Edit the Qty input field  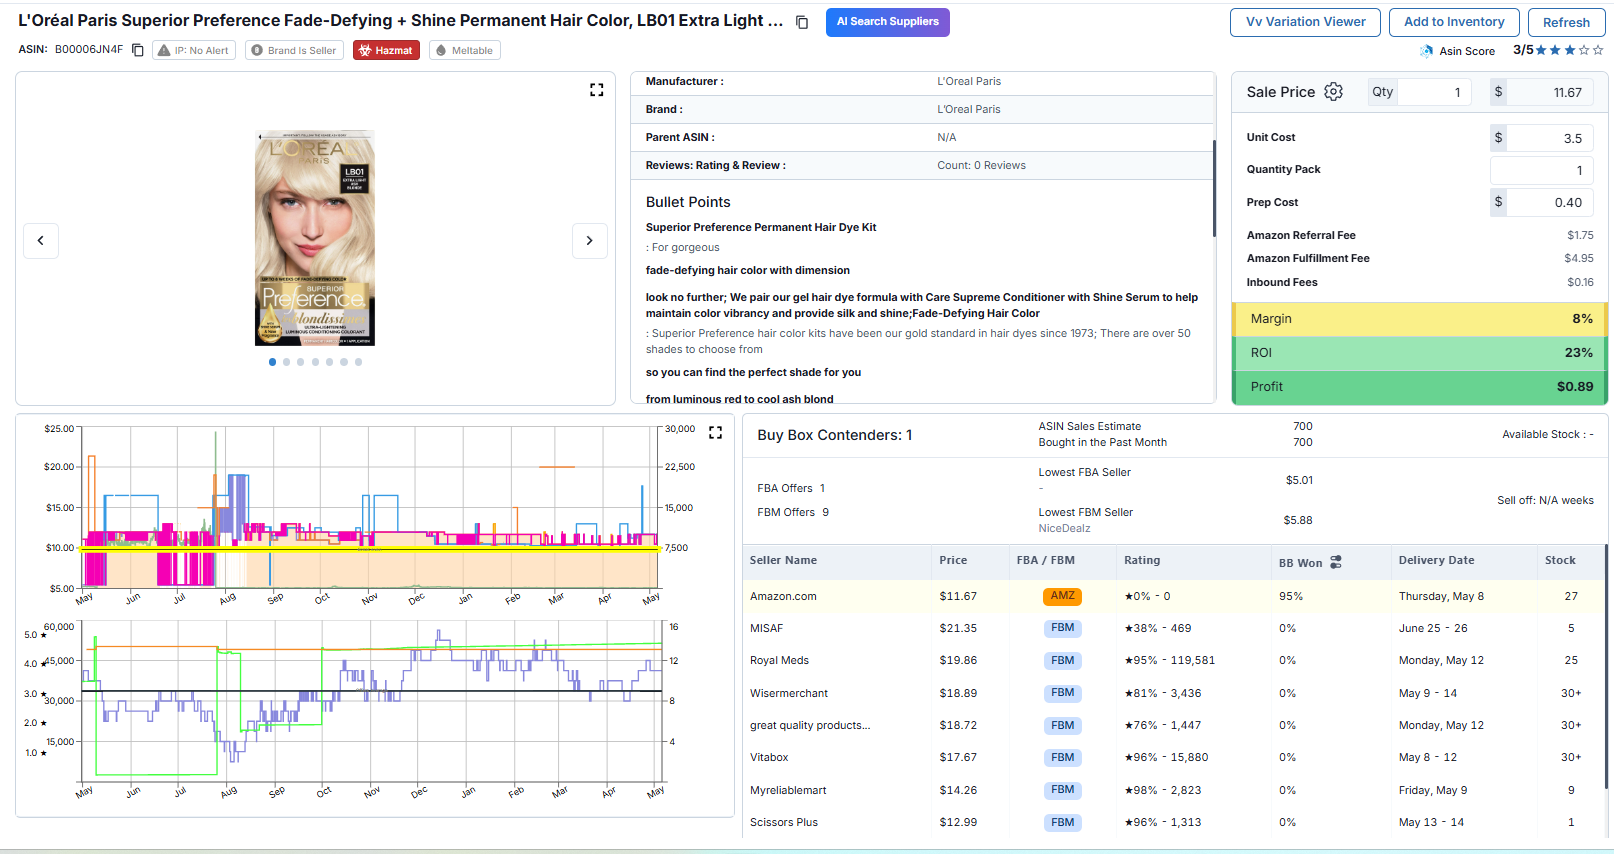coord(1434,92)
